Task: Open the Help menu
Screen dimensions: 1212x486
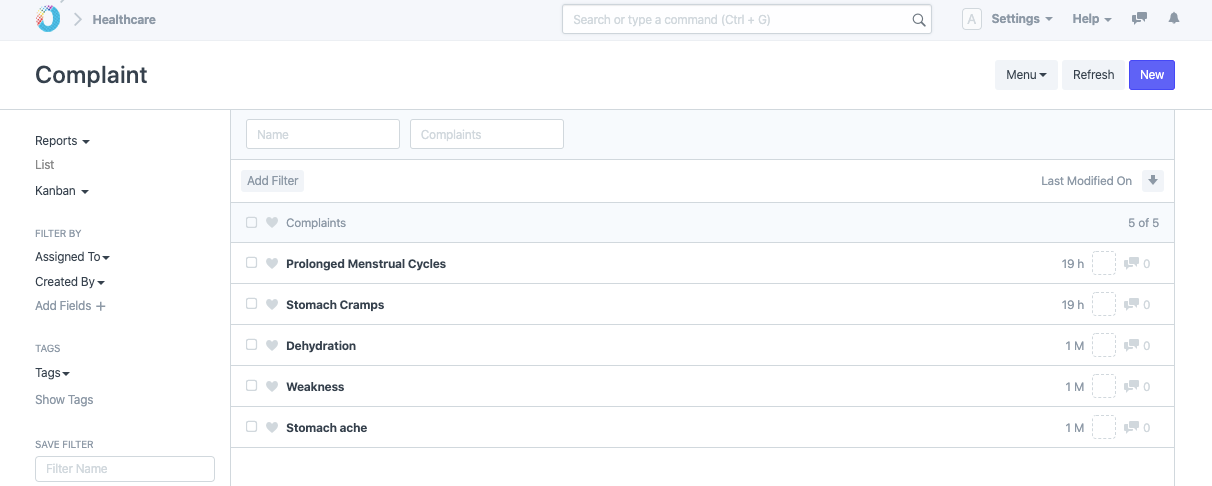Action: (1092, 19)
